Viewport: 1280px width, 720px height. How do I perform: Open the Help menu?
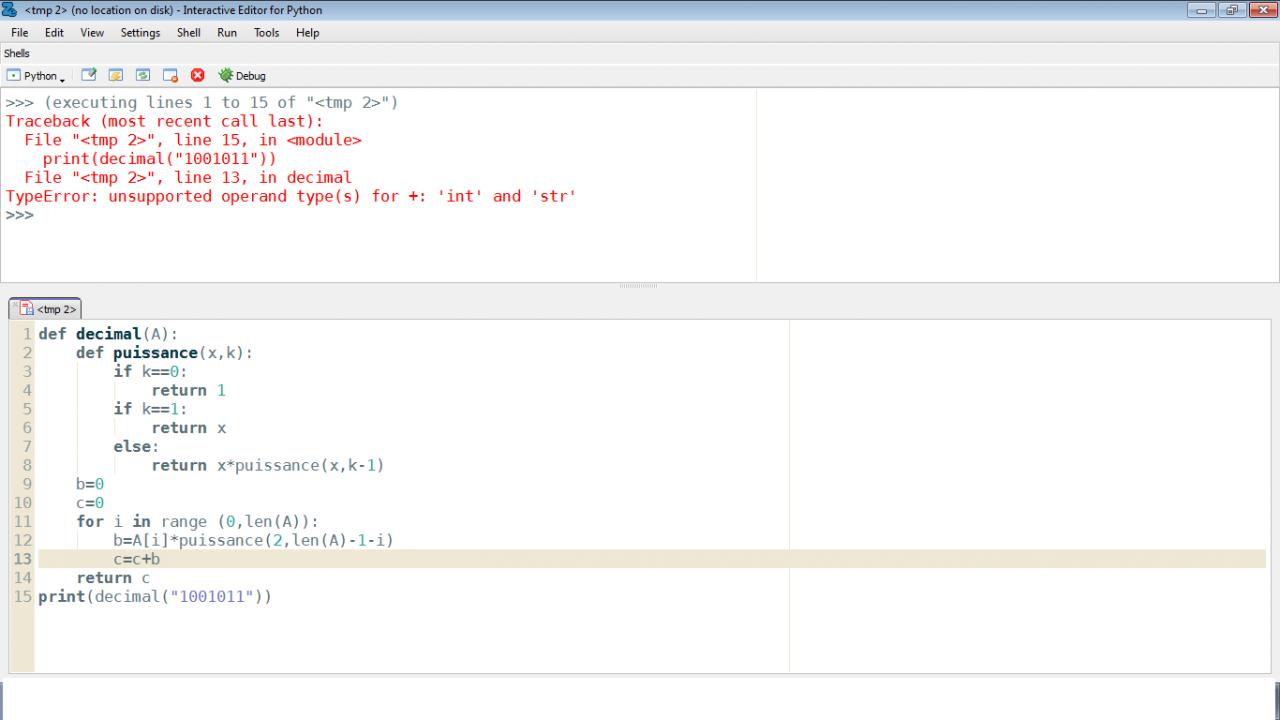[308, 33]
